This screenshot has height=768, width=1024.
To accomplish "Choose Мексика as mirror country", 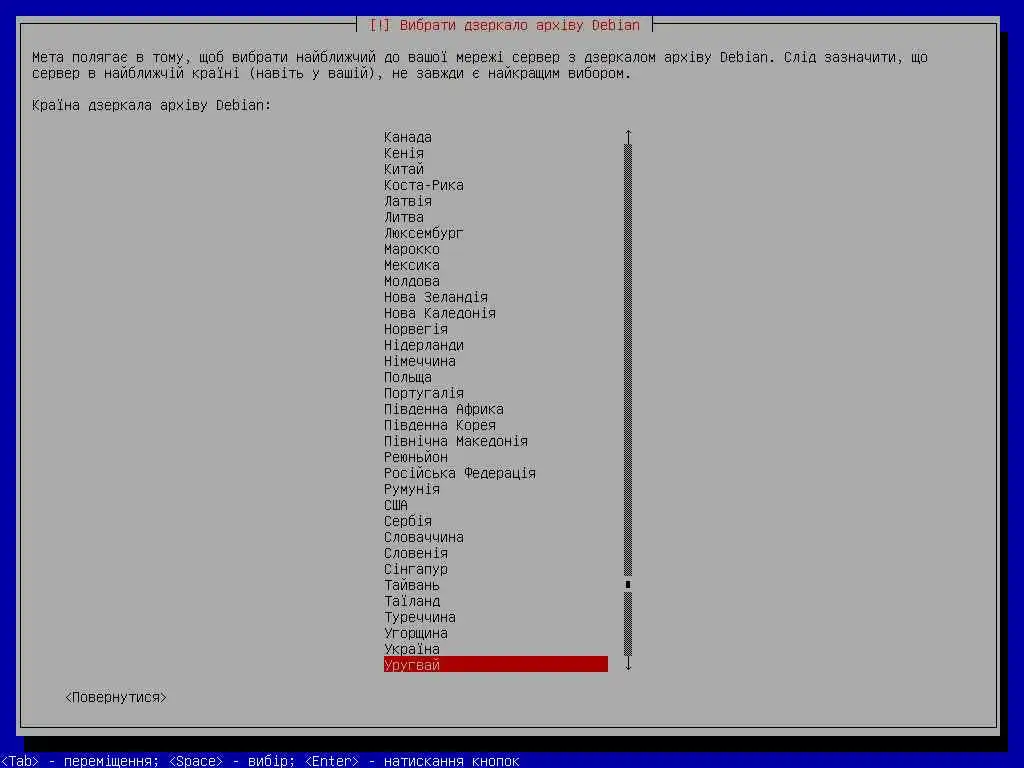I will (x=411, y=265).
